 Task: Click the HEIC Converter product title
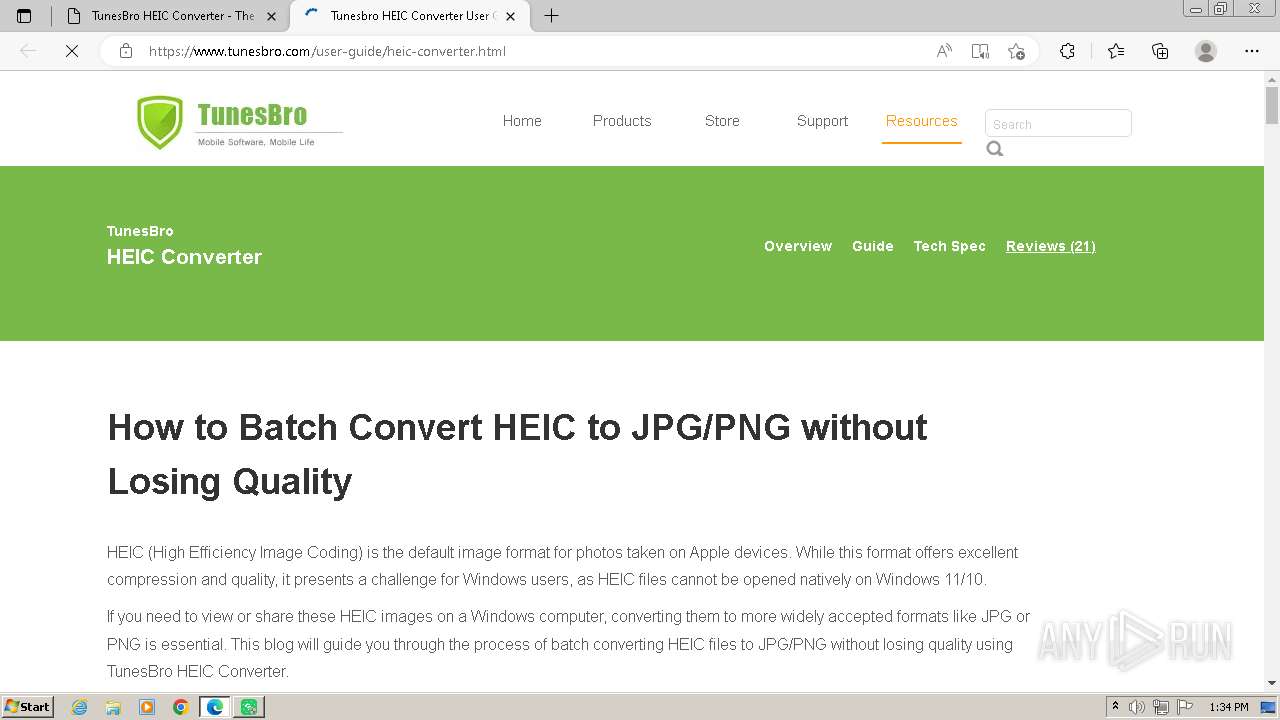click(184, 257)
